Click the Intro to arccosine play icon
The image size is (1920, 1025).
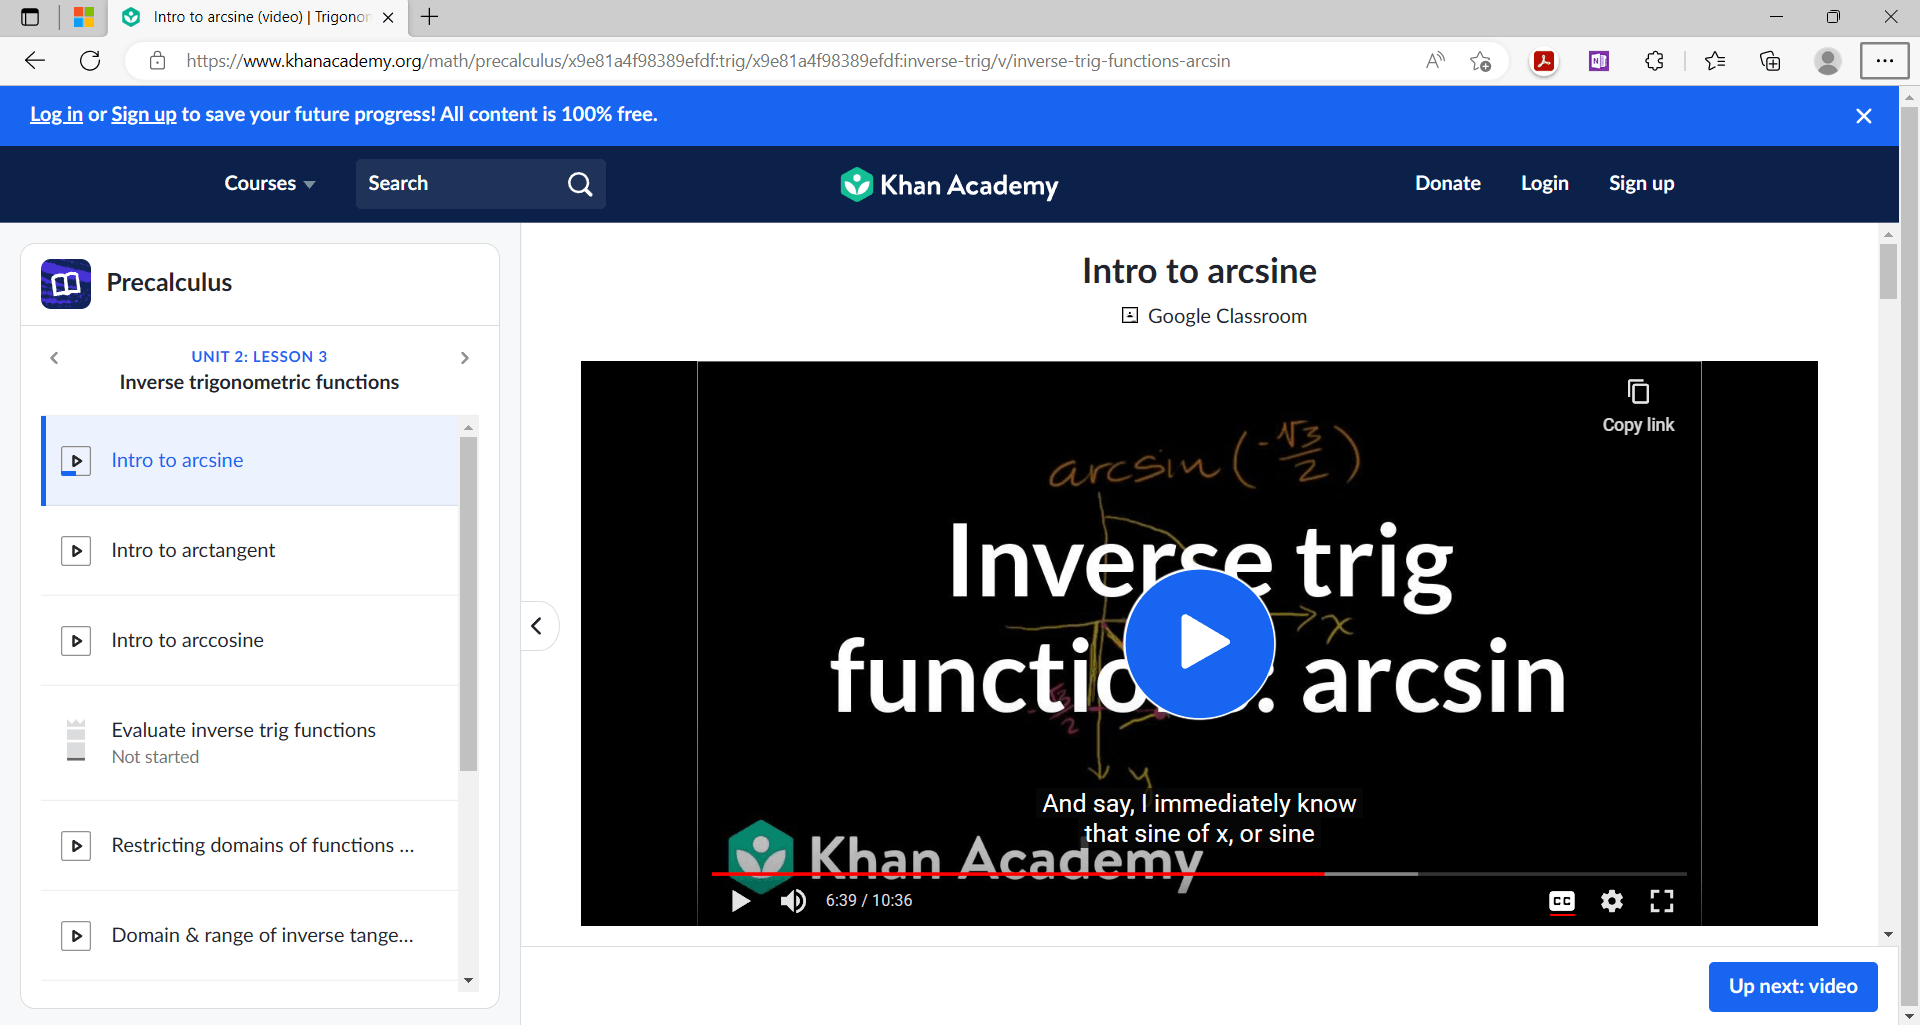pyautogui.click(x=76, y=641)
